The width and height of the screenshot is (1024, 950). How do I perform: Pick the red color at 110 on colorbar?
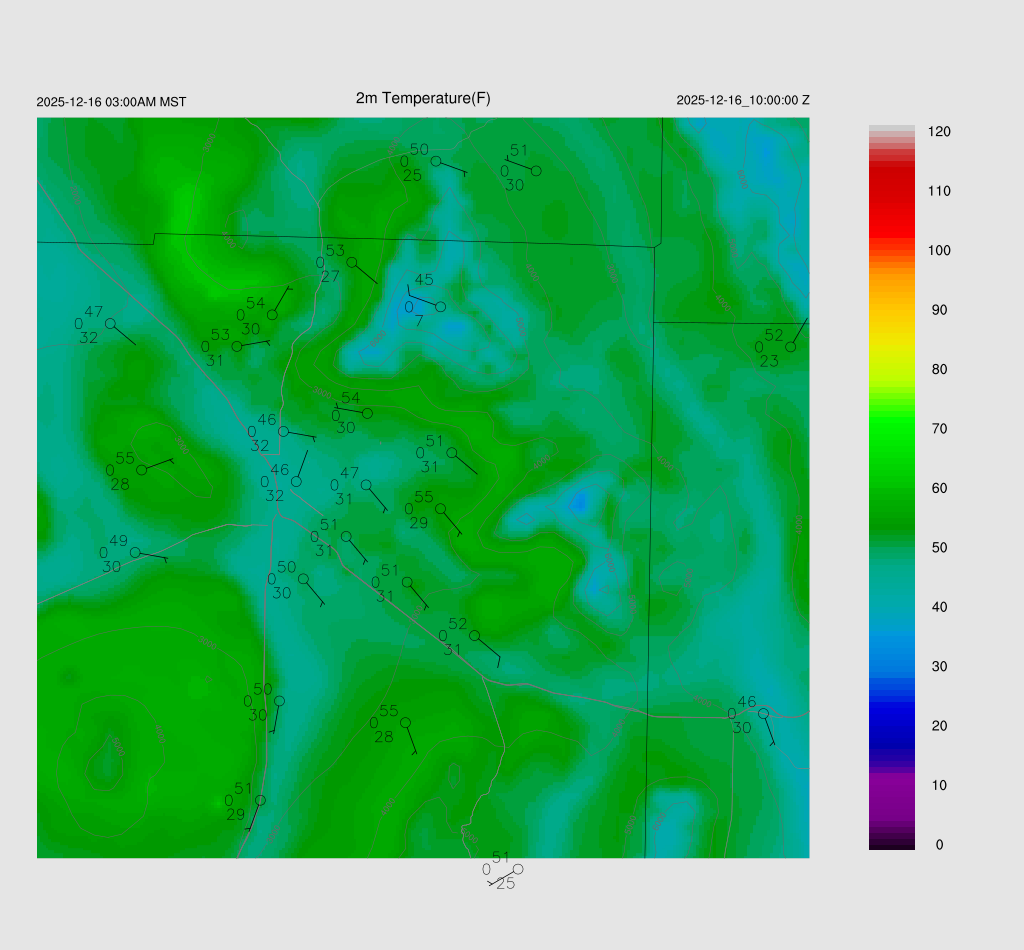[892, 191]
